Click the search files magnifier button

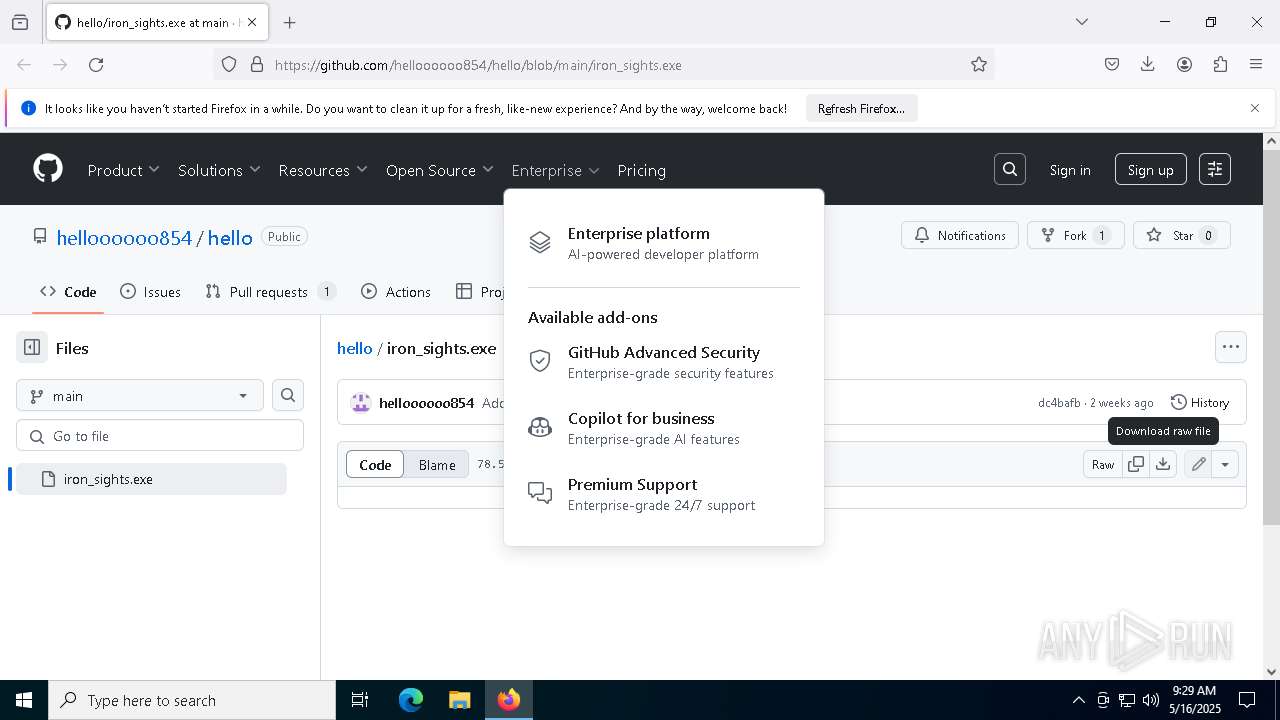click(x=288, y=395)
